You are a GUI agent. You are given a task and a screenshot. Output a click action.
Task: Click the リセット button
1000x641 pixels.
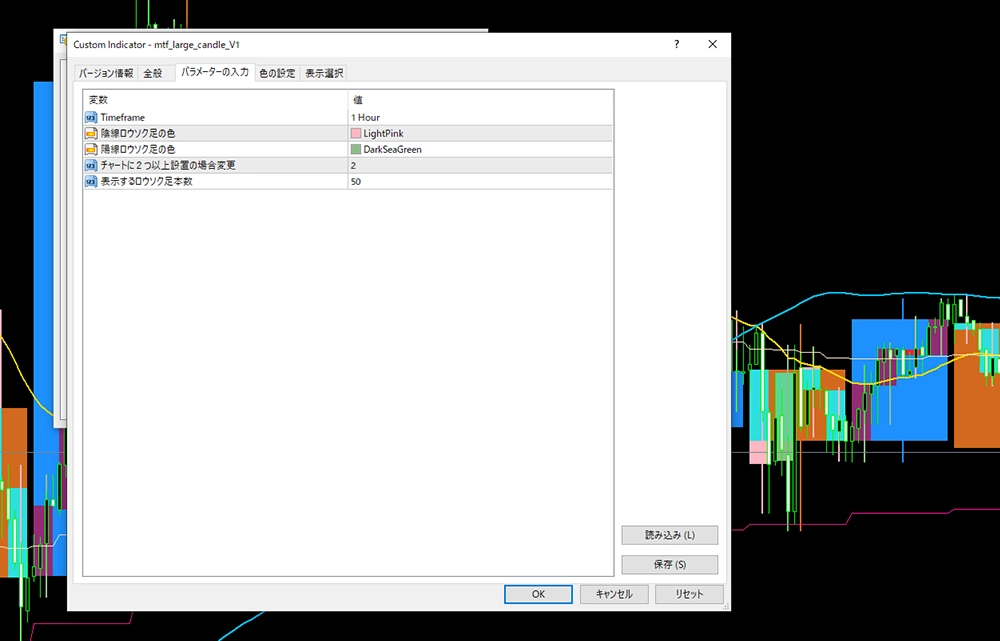click(689, 594)
